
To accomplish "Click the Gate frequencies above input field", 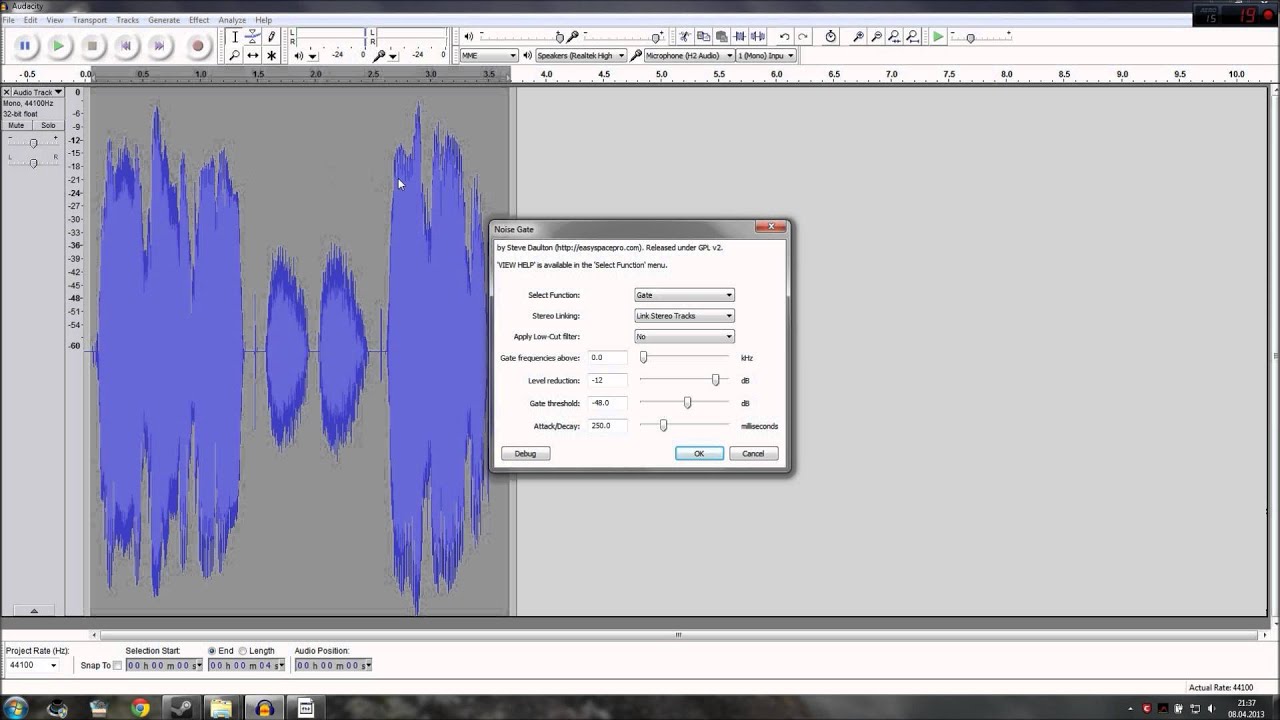I will tap(608, 357).
